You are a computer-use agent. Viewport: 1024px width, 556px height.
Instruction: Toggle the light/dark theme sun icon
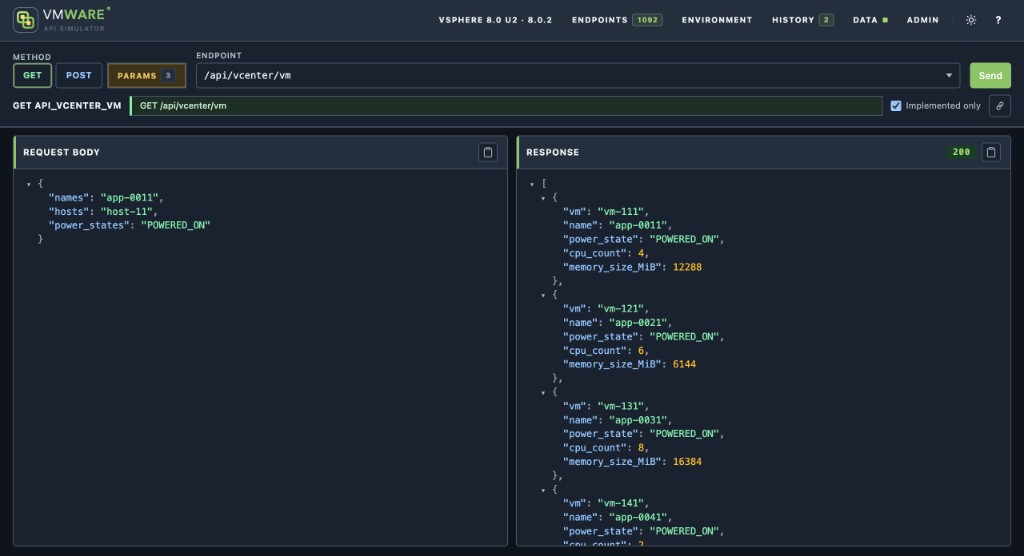pyautogui.click(x=971, y=20)
